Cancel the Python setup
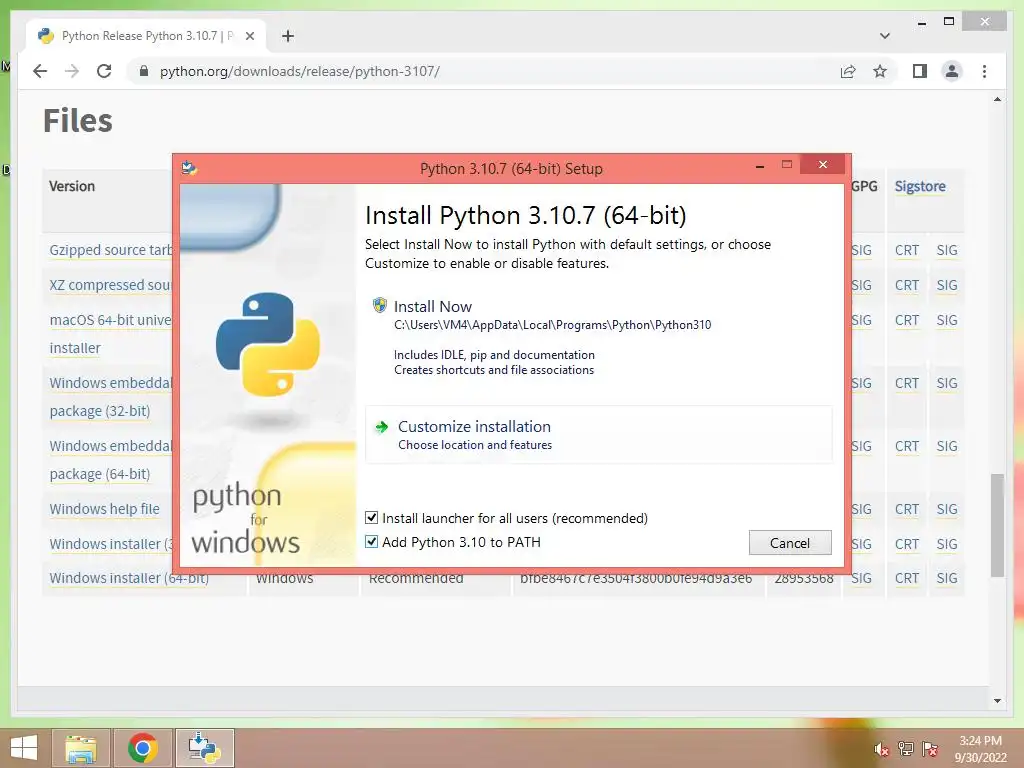This screenshot has width=1024, height=768. click(790, 543)
